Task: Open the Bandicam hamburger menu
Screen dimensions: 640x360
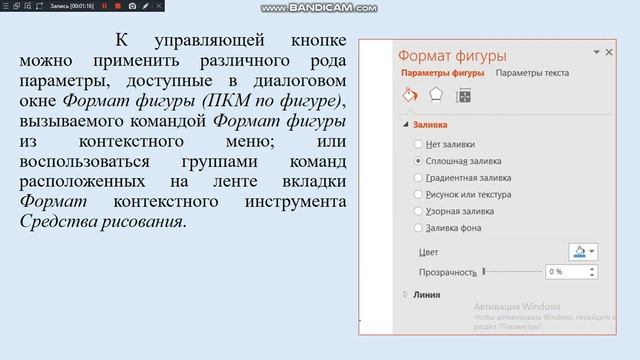Action: pos(6,6)
